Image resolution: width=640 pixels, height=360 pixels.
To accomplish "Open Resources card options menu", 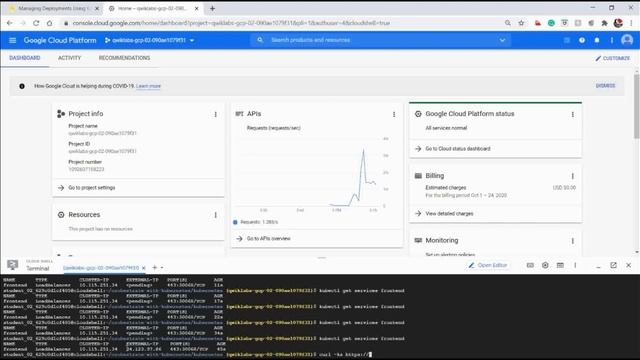I will pos(216,215).
